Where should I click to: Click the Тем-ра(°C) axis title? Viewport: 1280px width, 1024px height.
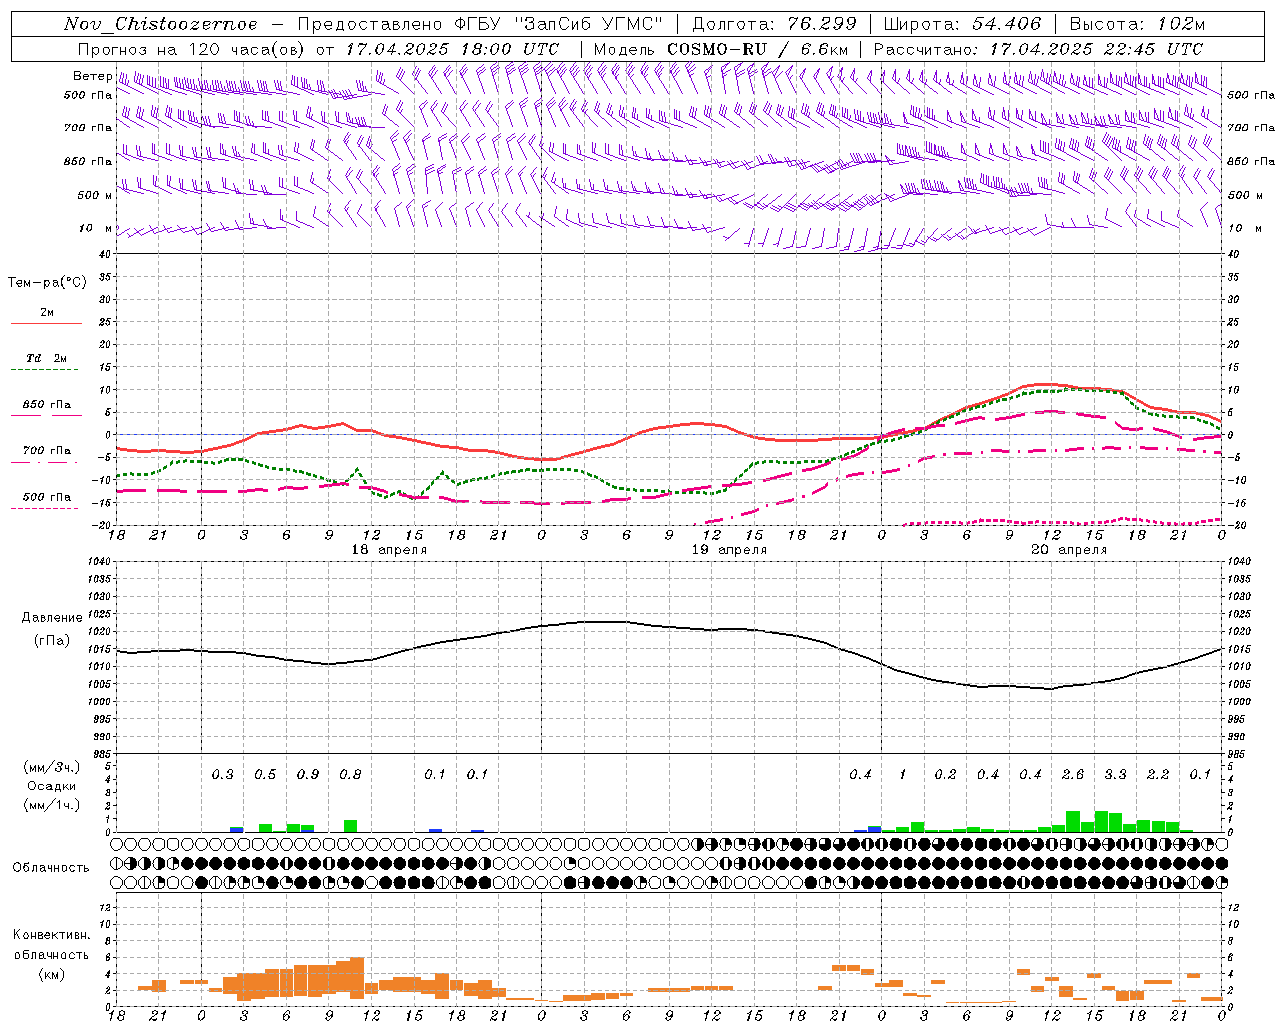tap(47, 283)
